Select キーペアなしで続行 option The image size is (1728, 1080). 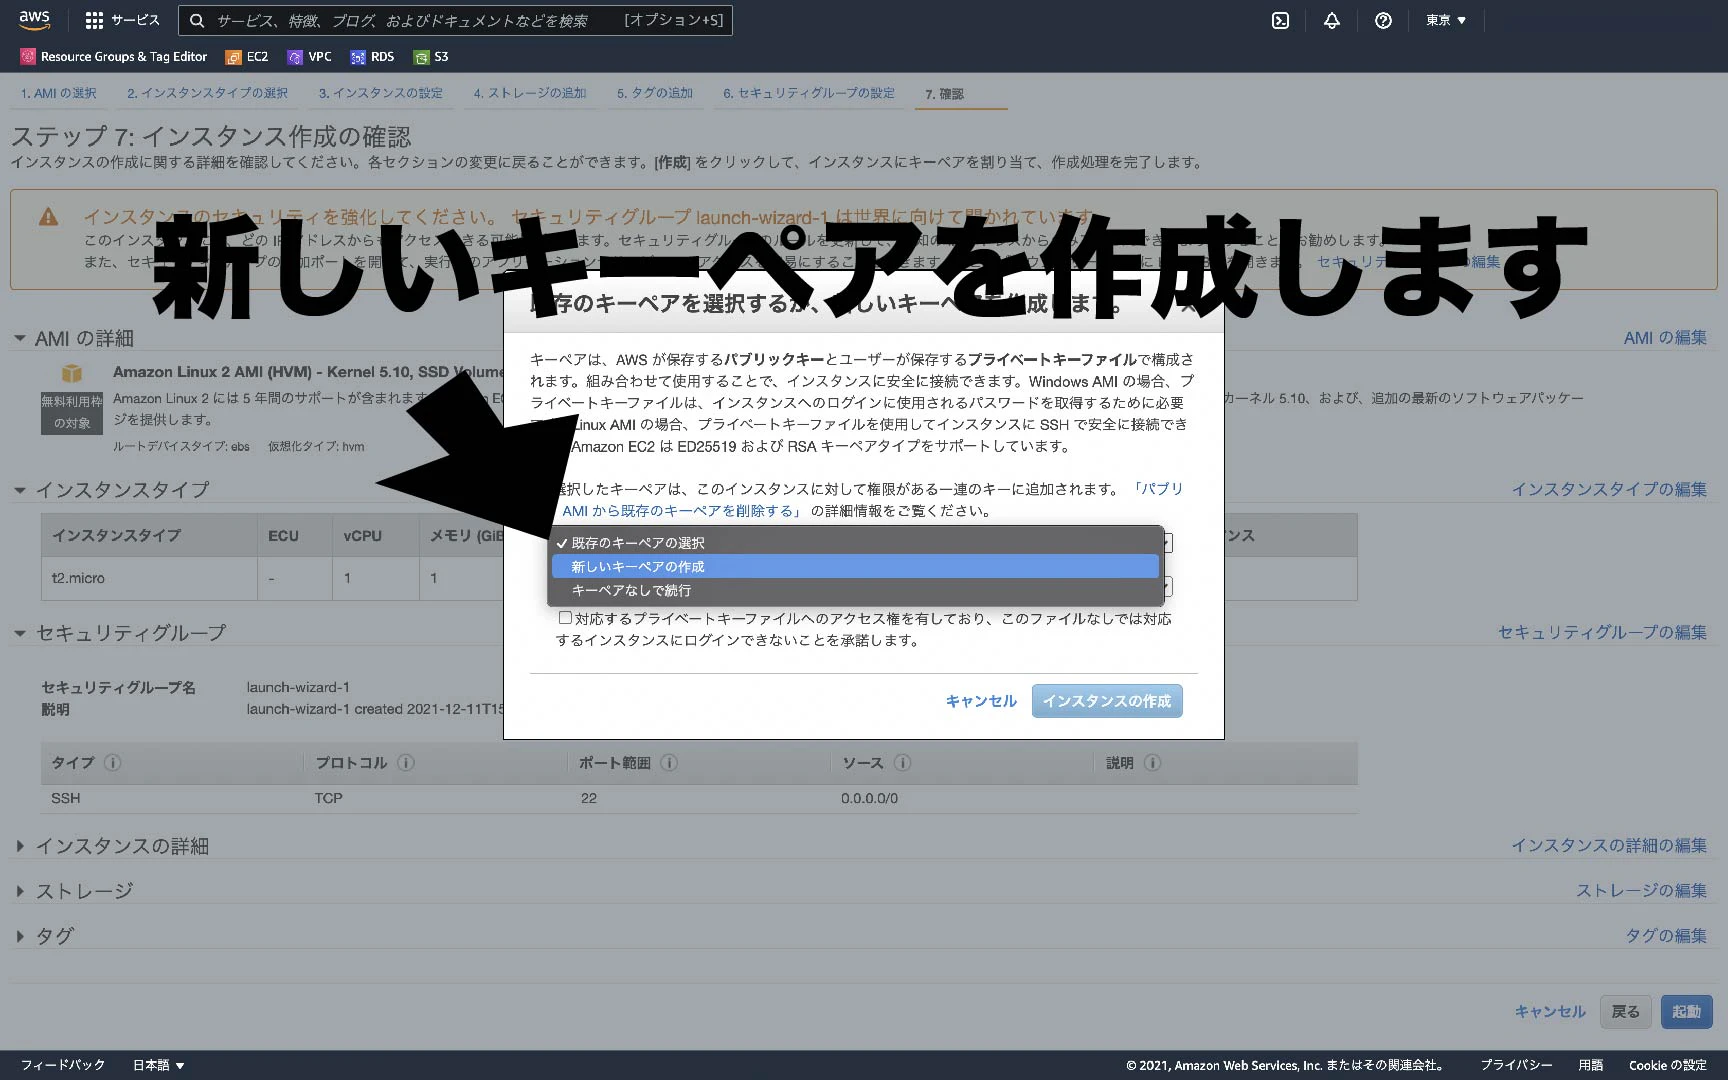(x=855, y=590)
